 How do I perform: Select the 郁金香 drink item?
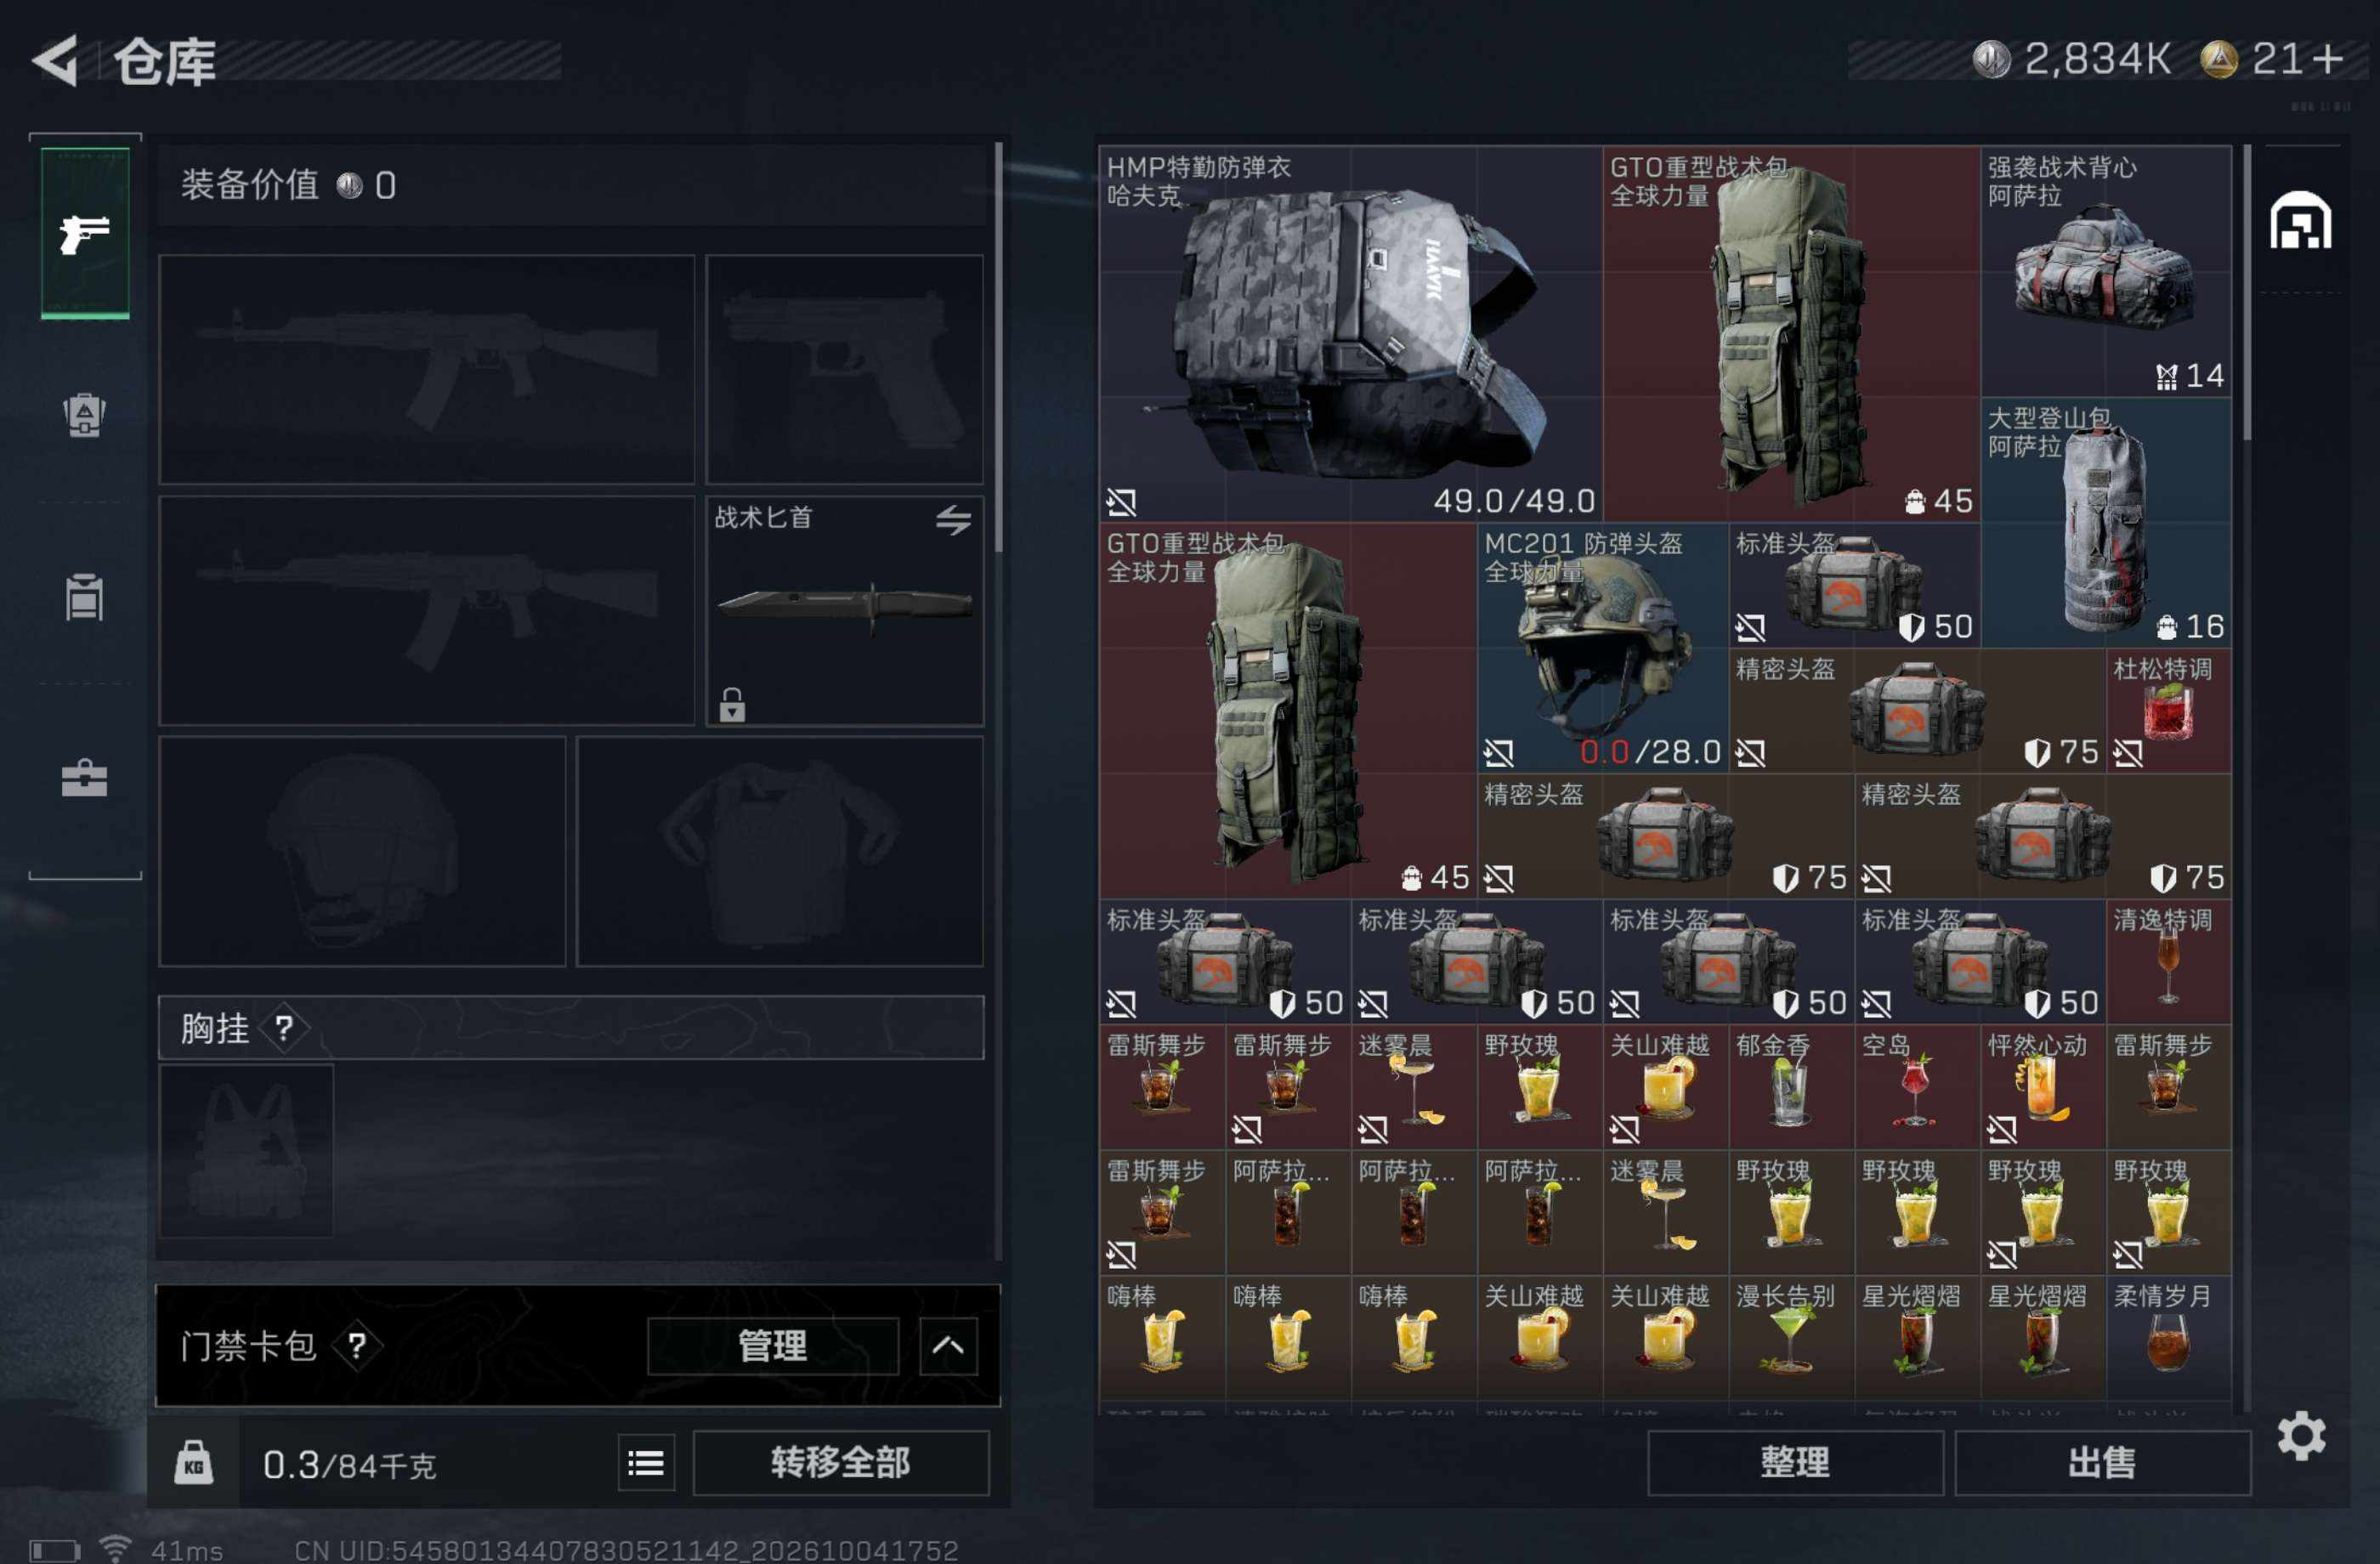pos(1791,1087)
